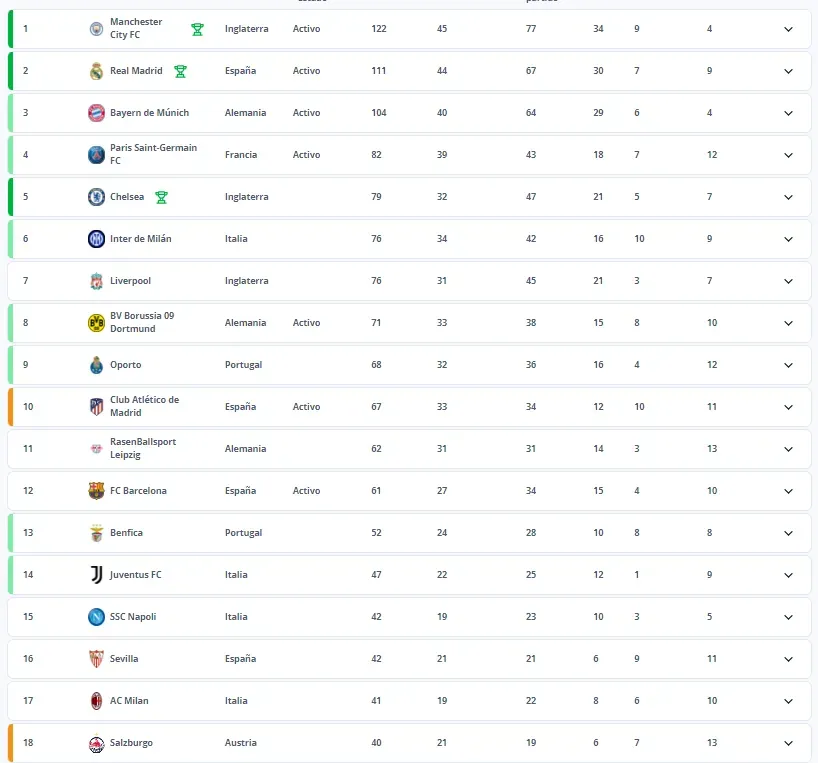Click the BV Borussia 09 Dortmund logo
818x763 pixels.
tap(96, 322)
